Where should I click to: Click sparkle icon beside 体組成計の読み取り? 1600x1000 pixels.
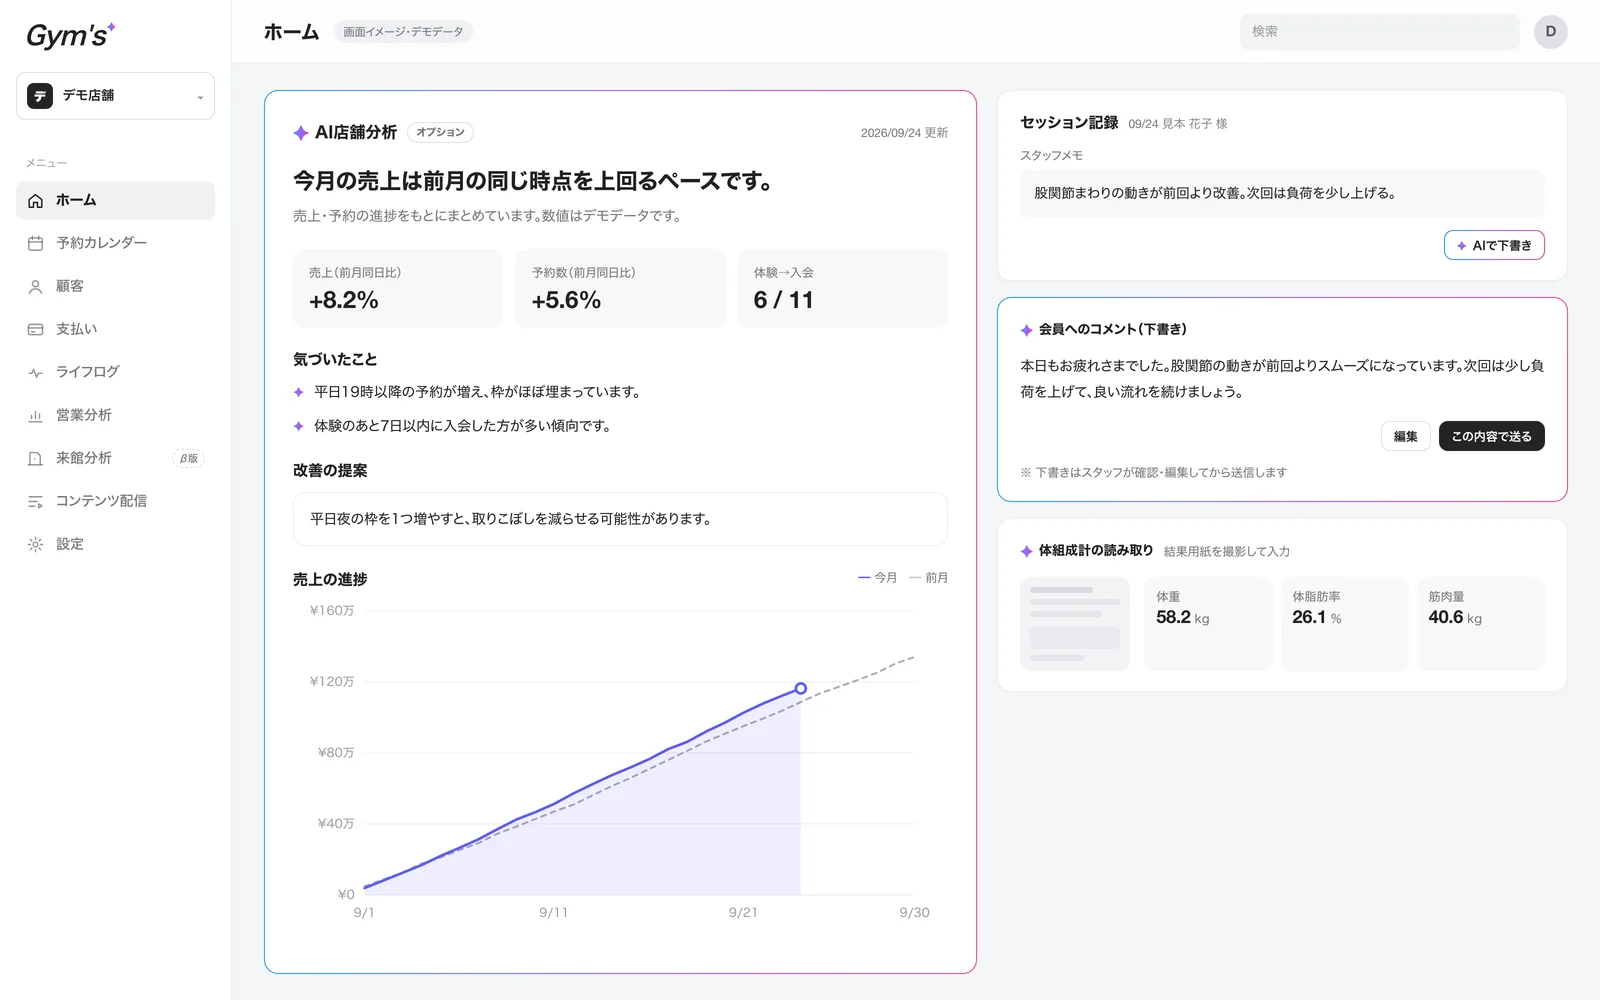(x=1026, y=551)
